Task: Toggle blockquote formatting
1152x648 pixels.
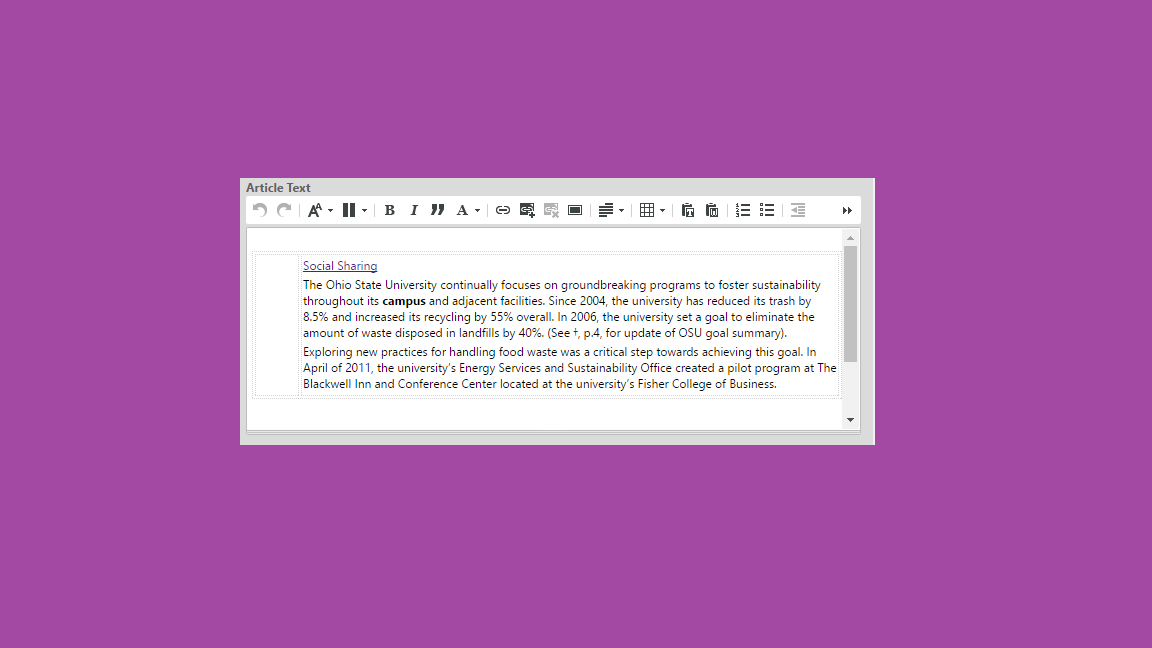Action: (x=437, y=210)
